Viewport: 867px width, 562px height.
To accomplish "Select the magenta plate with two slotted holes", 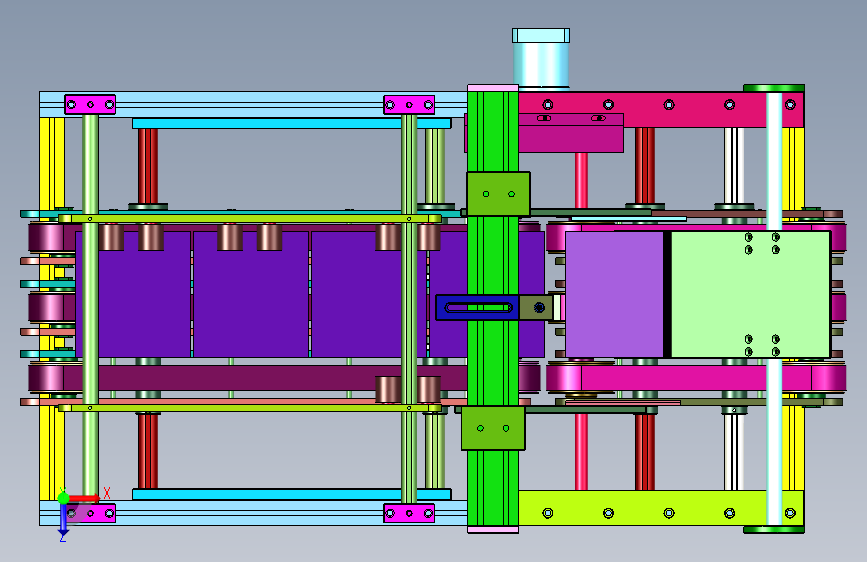I will pyautogui.click(x=571, y=133).
